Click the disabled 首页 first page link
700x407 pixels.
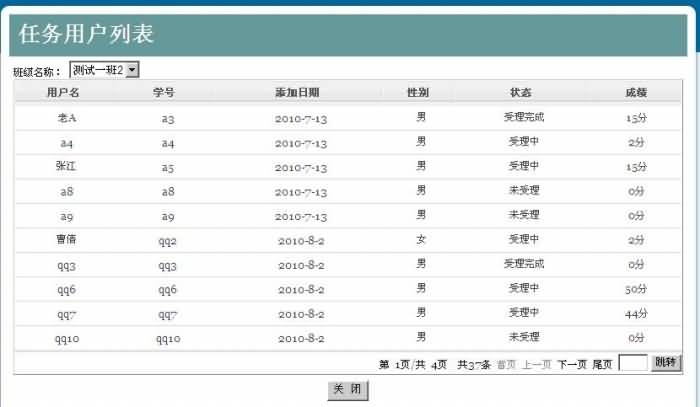(x=506, y=364)
